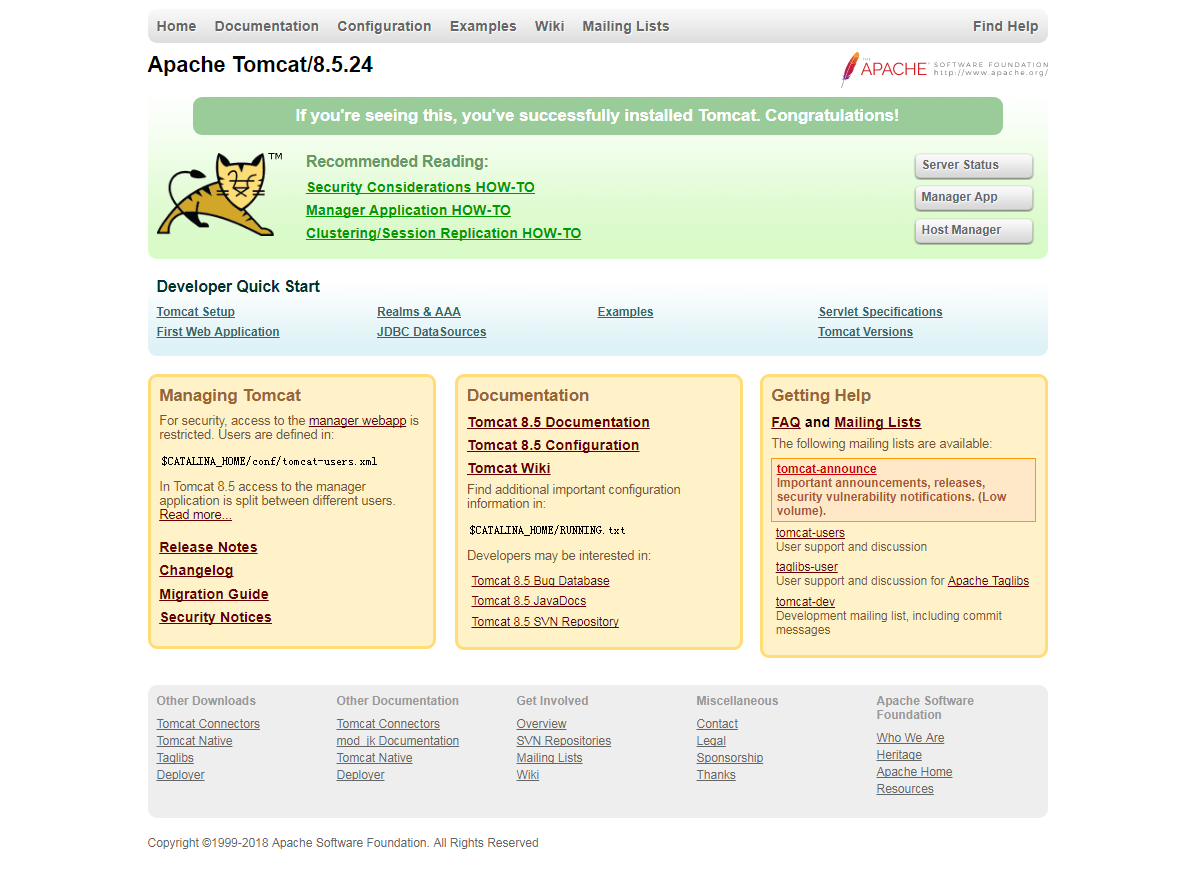The image size is (1195, 883).
Task: Open Mailing Lists in top navigation
Action: pos(626,26)
